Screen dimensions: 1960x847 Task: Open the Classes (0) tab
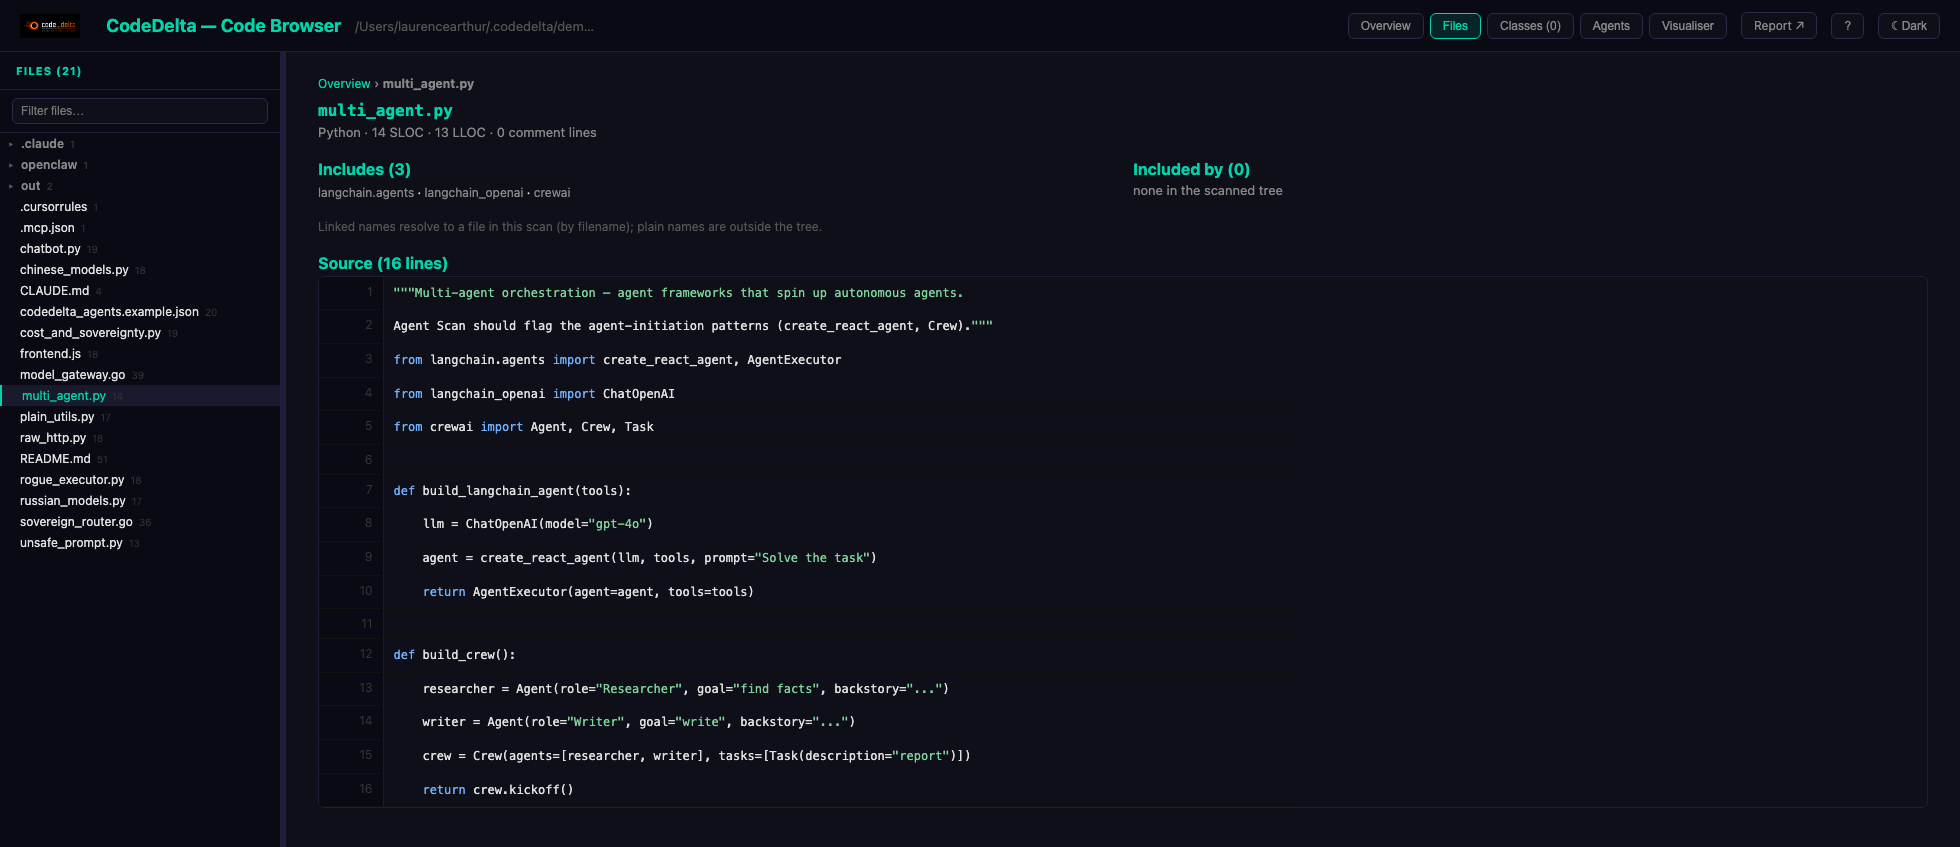click(x=1530, y=26)
